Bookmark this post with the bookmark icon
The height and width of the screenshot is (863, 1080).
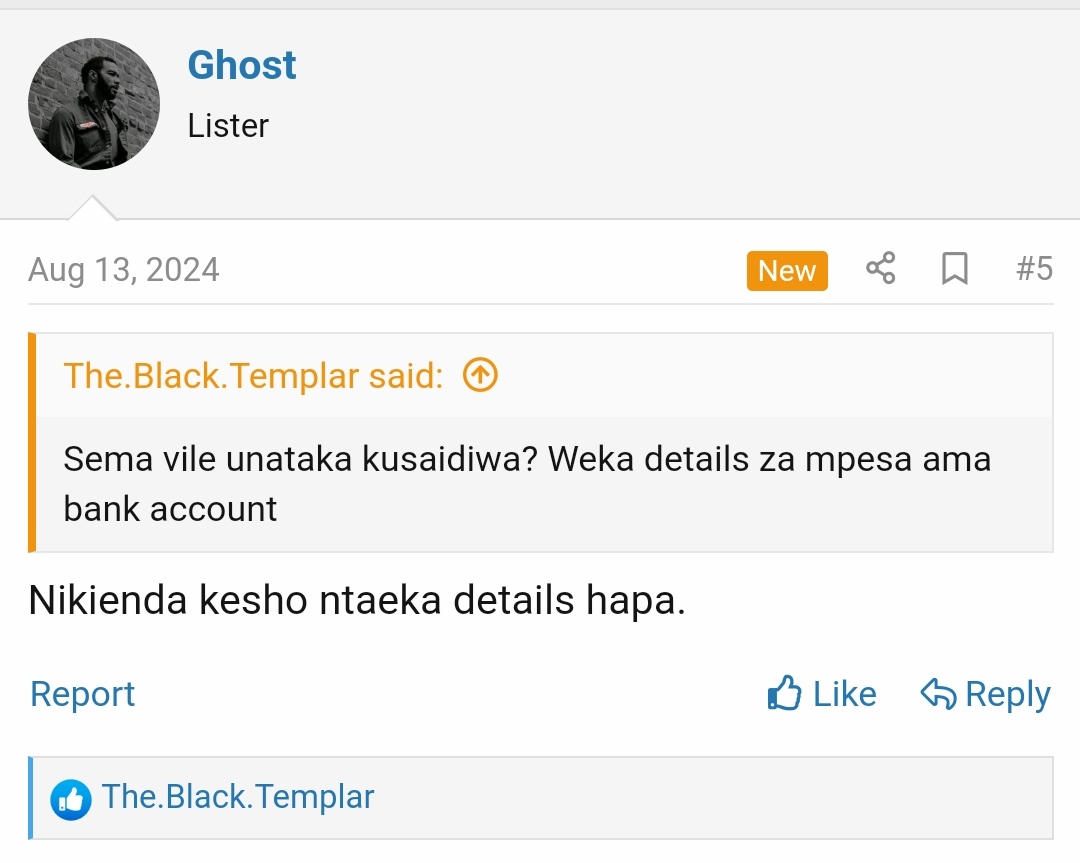[x=955, y=268]
